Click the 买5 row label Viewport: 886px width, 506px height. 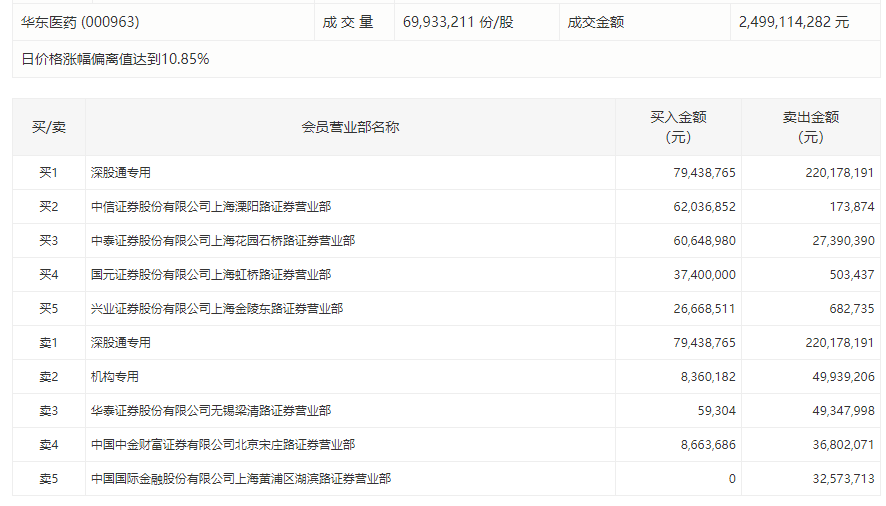pyautogui.click(x=49, y=308)
